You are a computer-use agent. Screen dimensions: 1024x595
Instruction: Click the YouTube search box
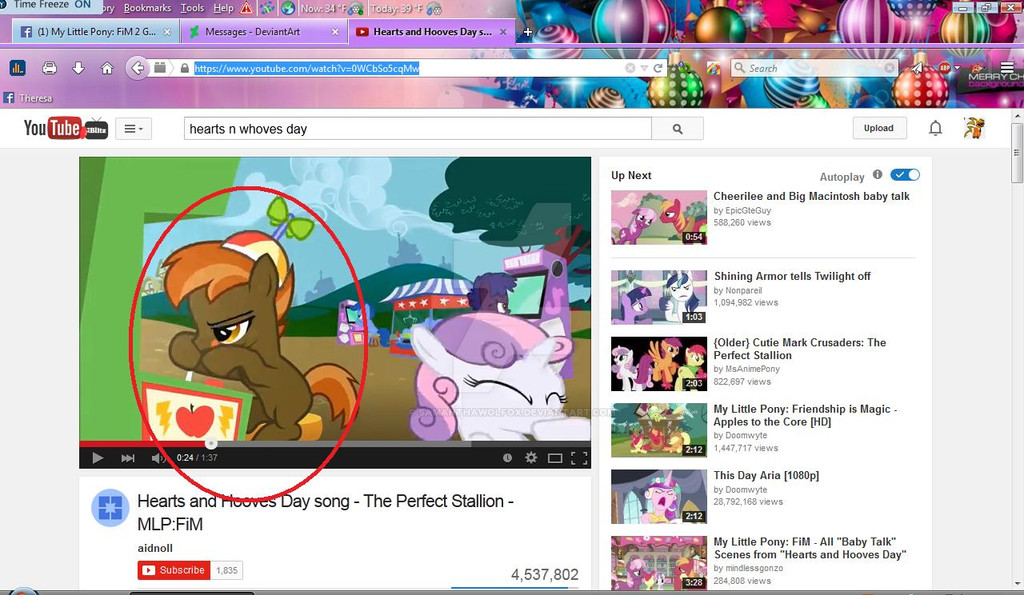[x=418, y=129]
